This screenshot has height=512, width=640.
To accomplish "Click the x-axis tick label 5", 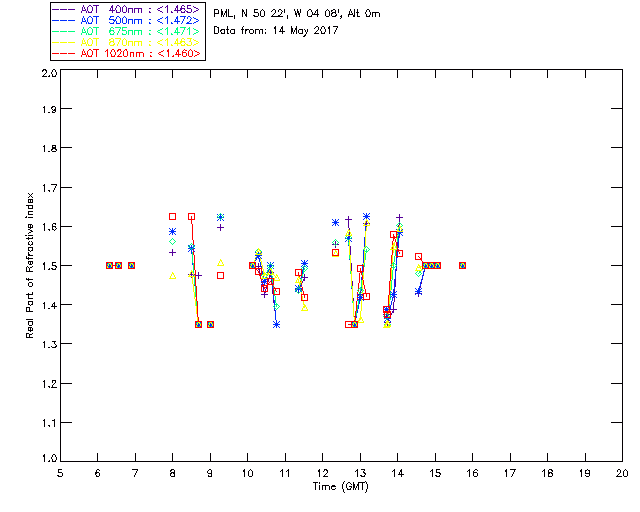I will 60,473.
